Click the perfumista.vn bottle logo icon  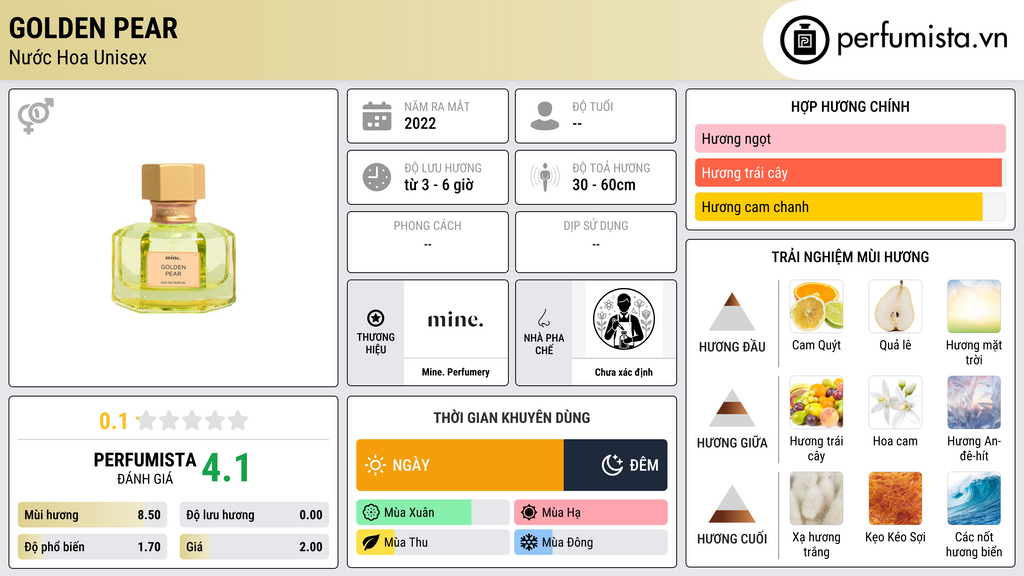click(804, 40)
